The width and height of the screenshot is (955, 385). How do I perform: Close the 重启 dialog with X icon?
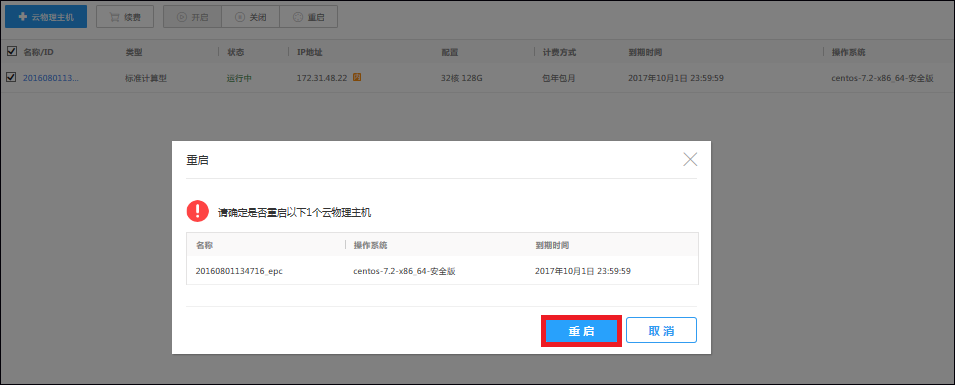pyautogui.click(x=690, y=160)
